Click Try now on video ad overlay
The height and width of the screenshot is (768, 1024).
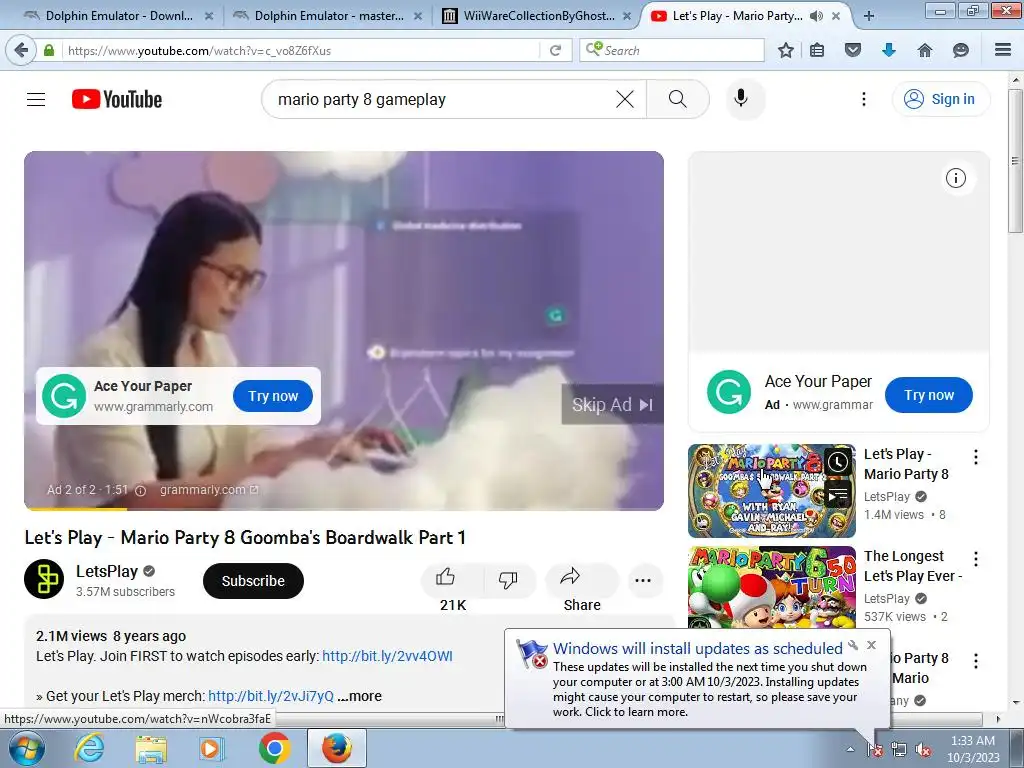(x=273, y=396)
